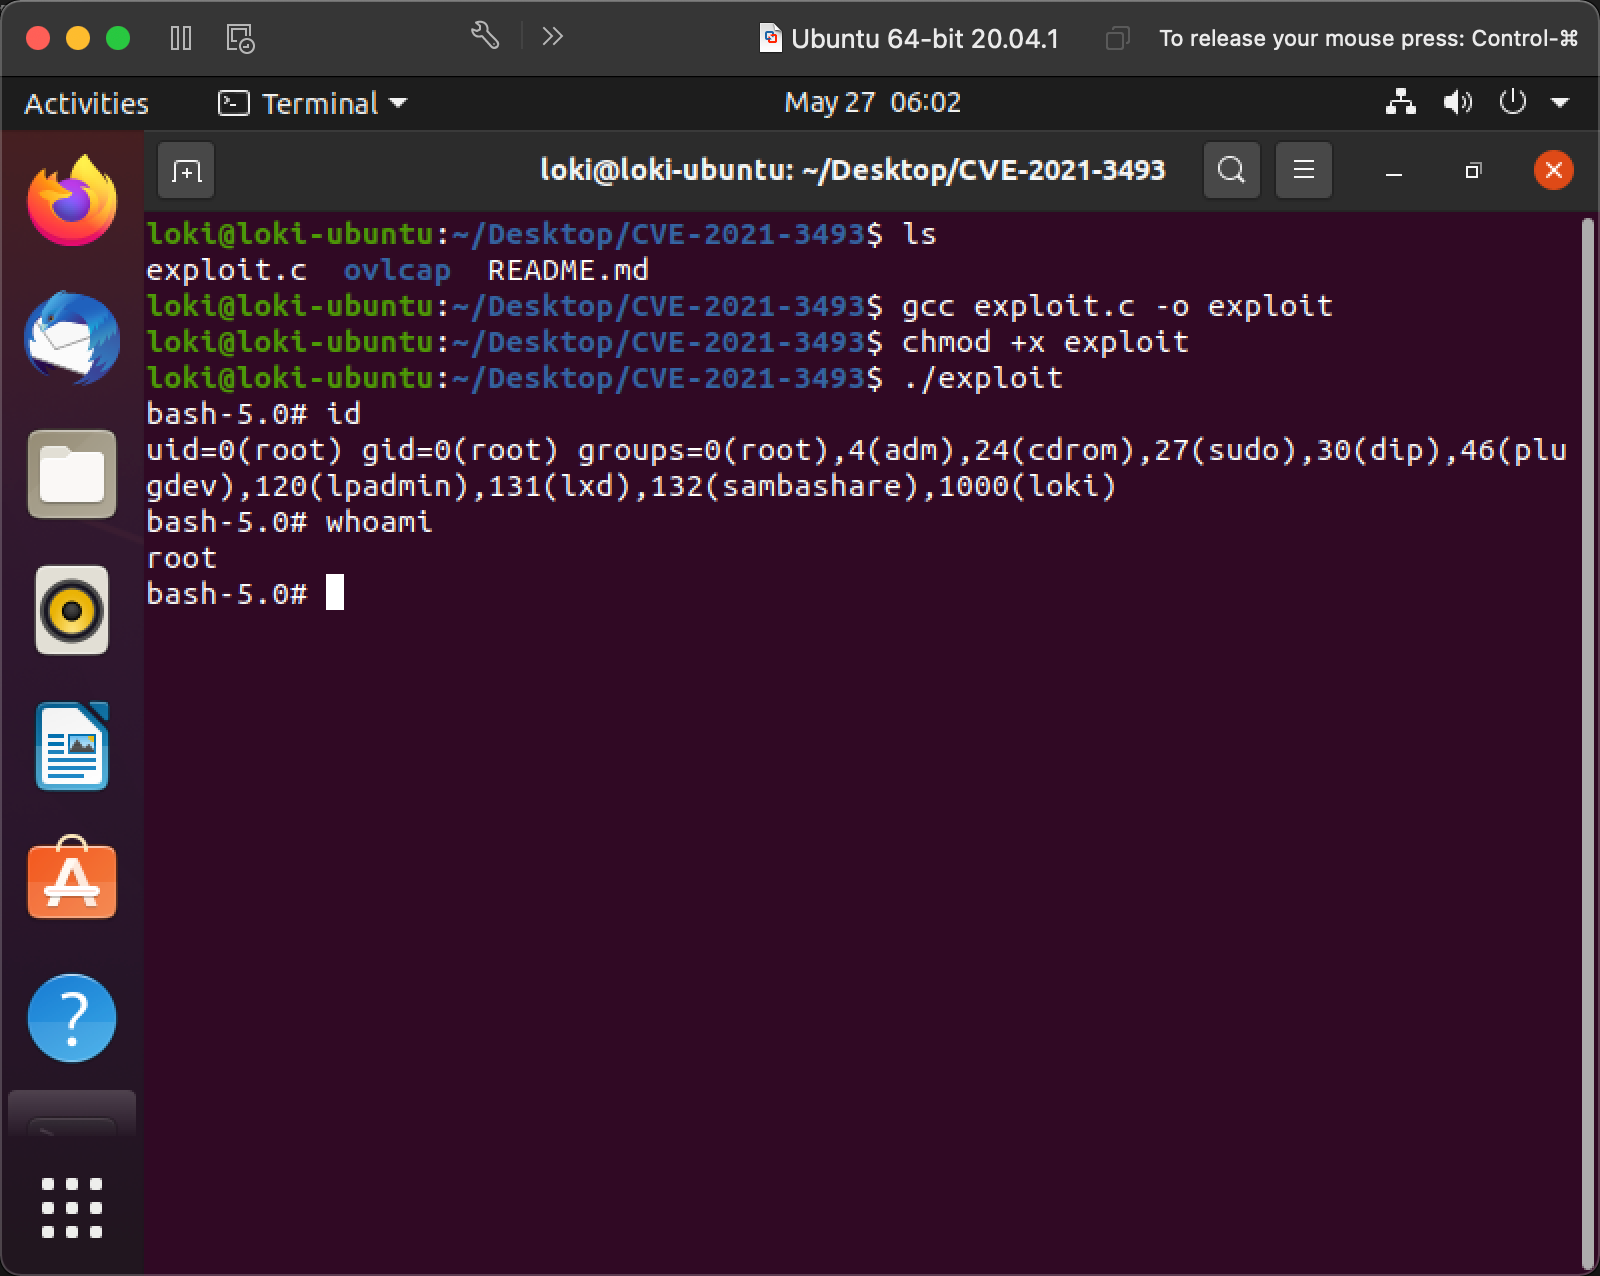Expand hidden toolbar items with double chevron
Viewport: 1600px width, 1276px height.
(x=551, y=37)
